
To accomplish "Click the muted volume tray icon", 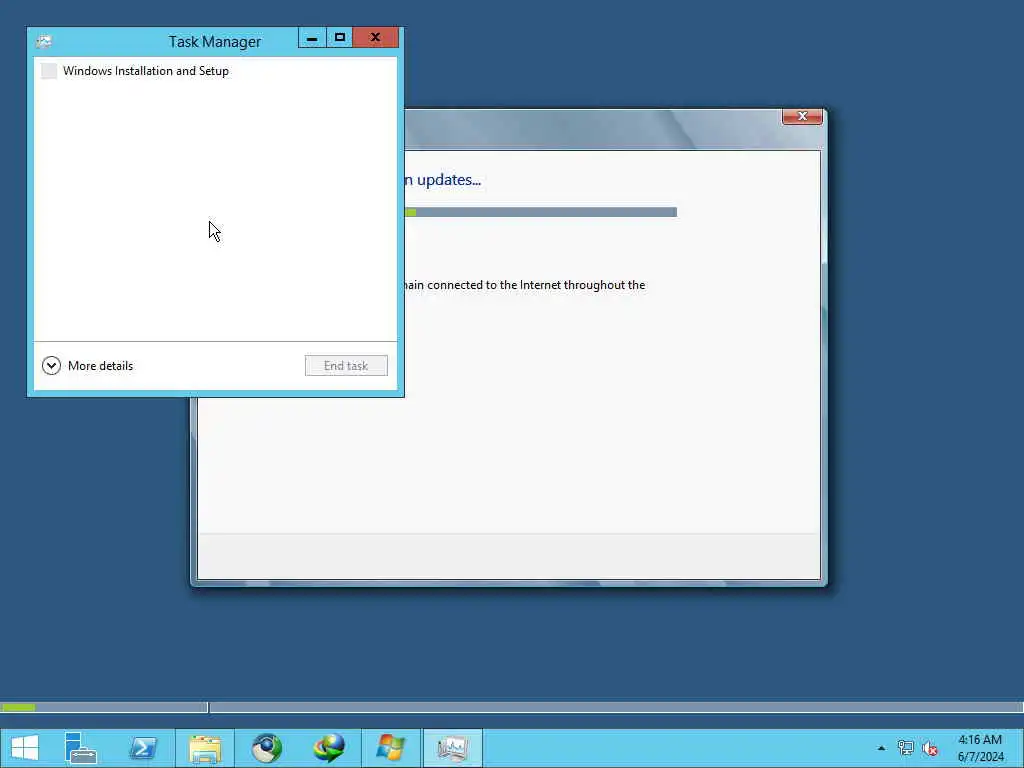I will [x=929, y=748].
